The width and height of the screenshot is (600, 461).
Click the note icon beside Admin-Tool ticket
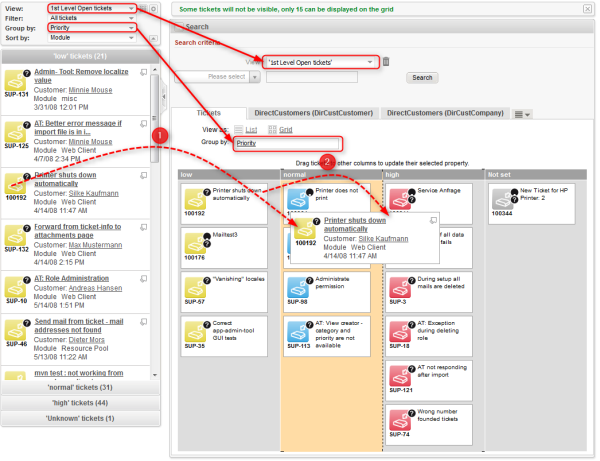[x=143, y=72]
